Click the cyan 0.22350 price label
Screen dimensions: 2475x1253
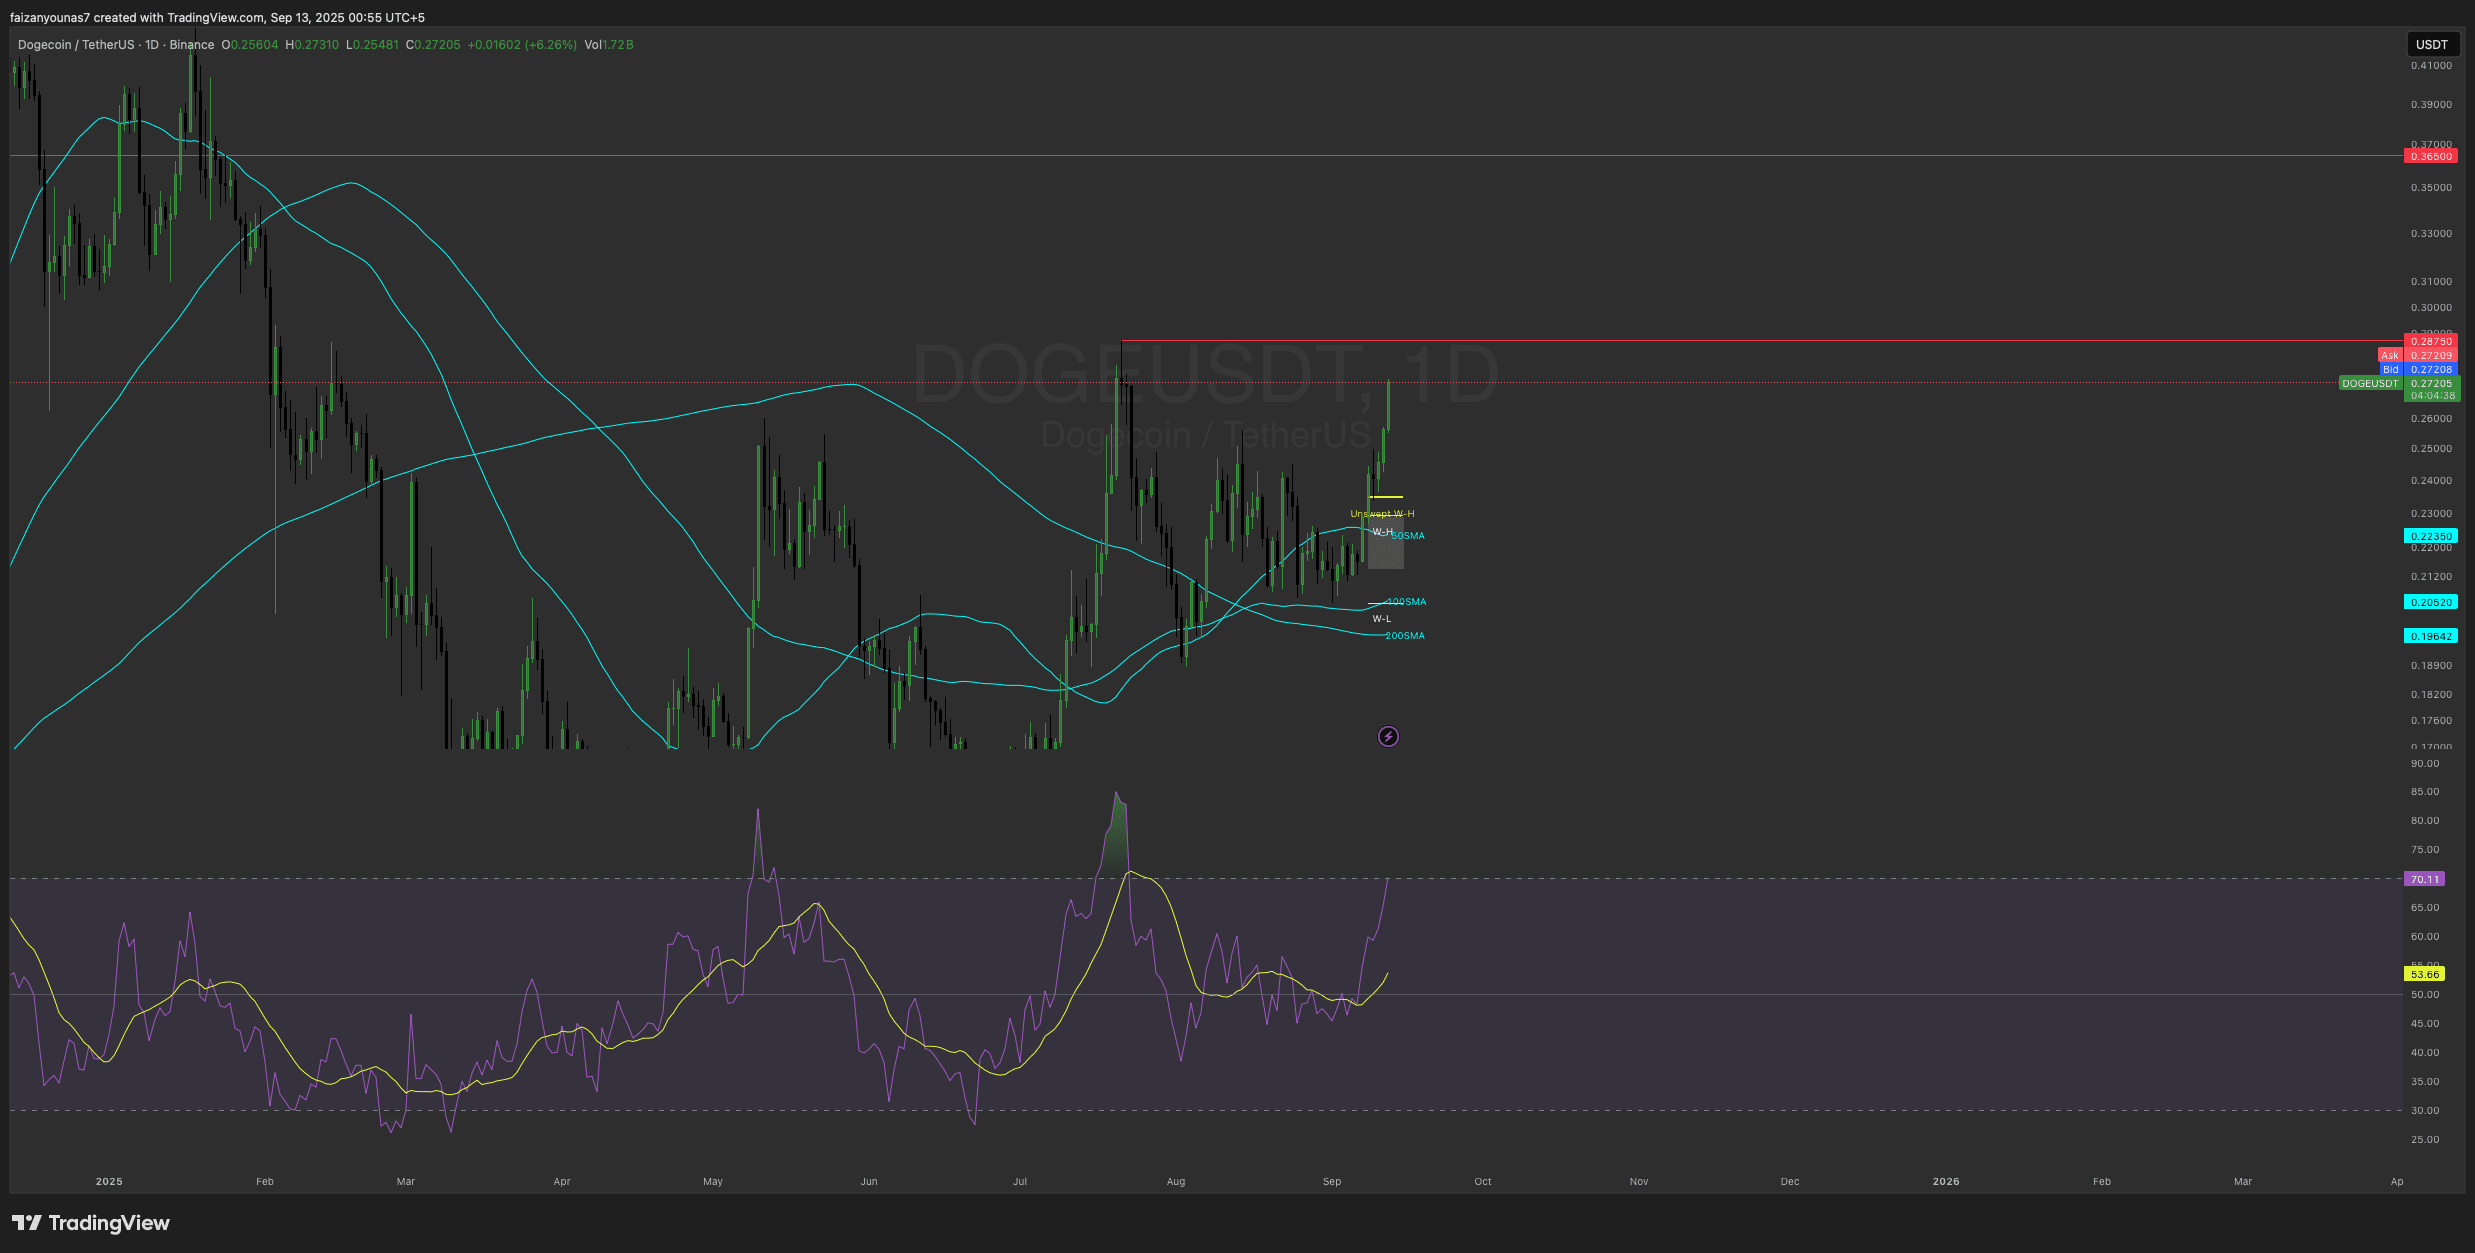coord(2430,537)
